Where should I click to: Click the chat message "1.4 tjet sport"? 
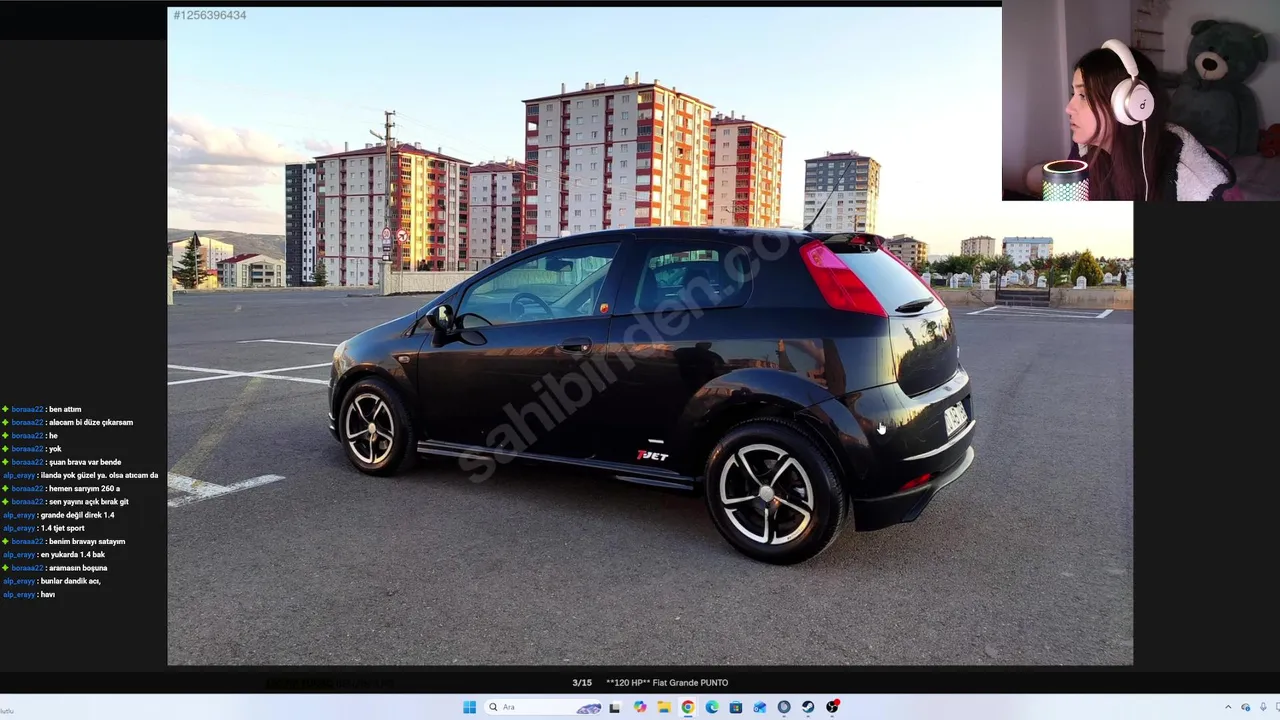coord(62,528)
